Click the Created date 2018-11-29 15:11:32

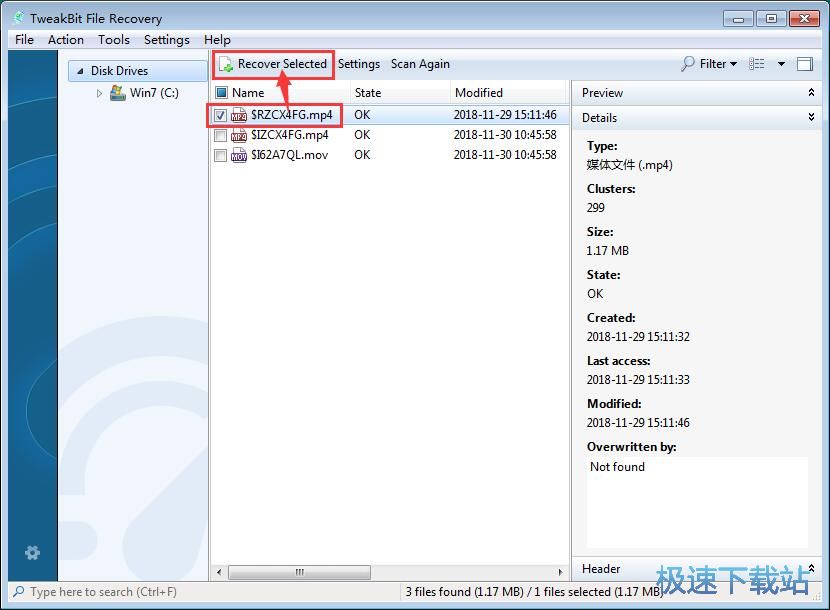point(638,337)
